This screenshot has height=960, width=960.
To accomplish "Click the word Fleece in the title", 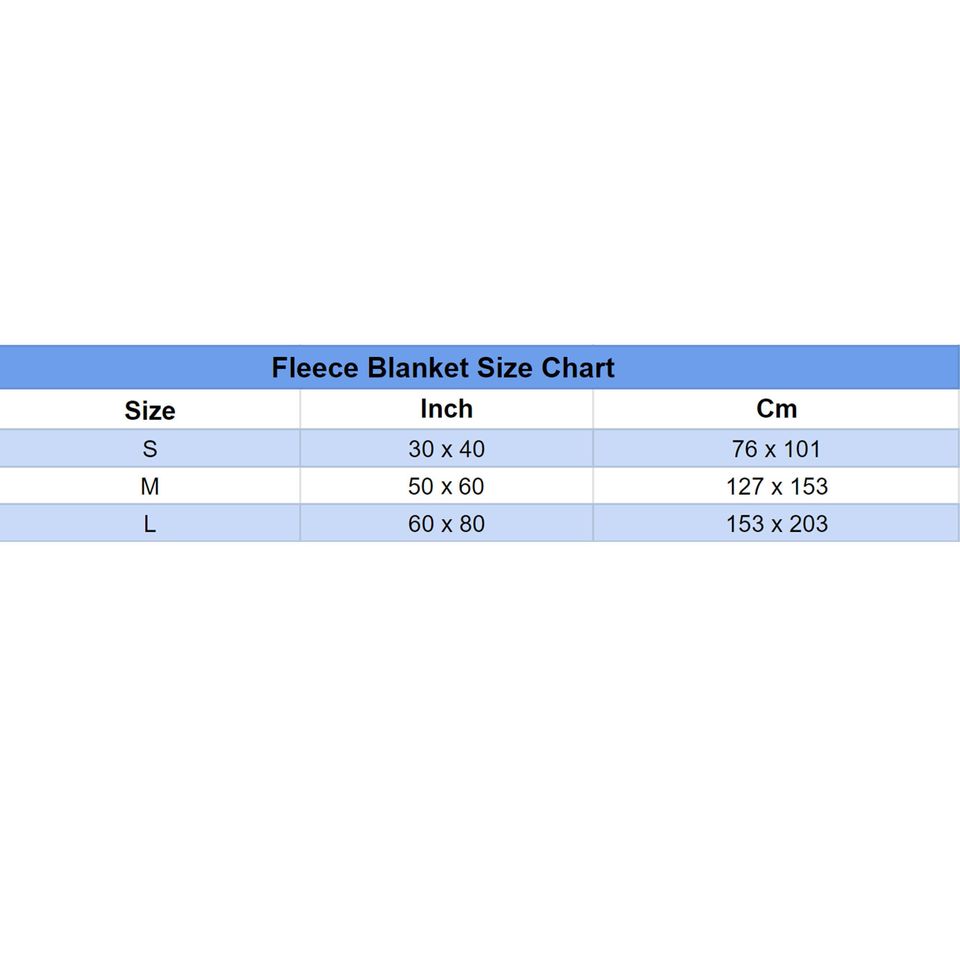I will click(x=315, y=368).
